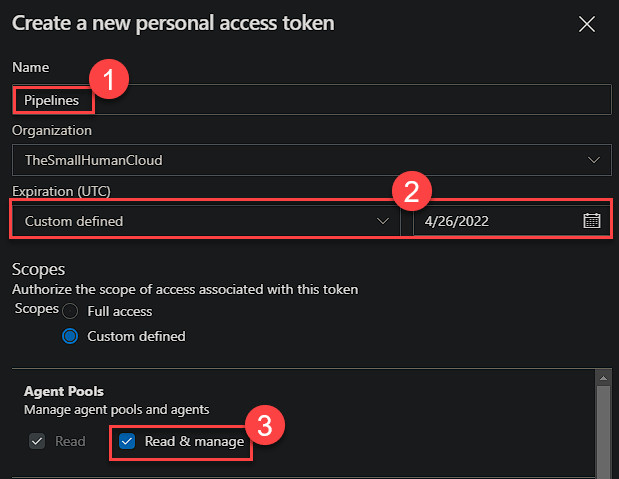Open the calendar date picker icon

(591, 221)
